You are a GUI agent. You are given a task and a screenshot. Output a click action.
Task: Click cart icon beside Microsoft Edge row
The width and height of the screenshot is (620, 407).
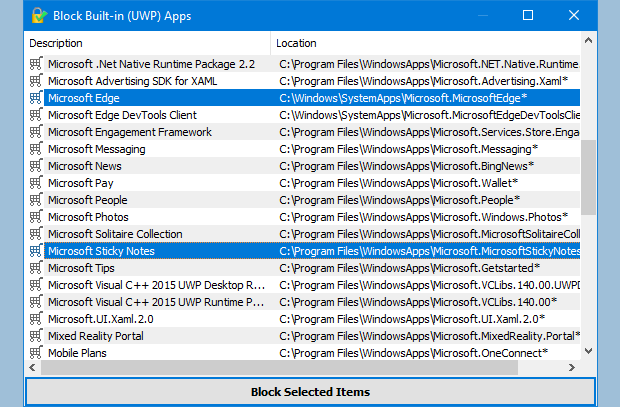point(36,98)
